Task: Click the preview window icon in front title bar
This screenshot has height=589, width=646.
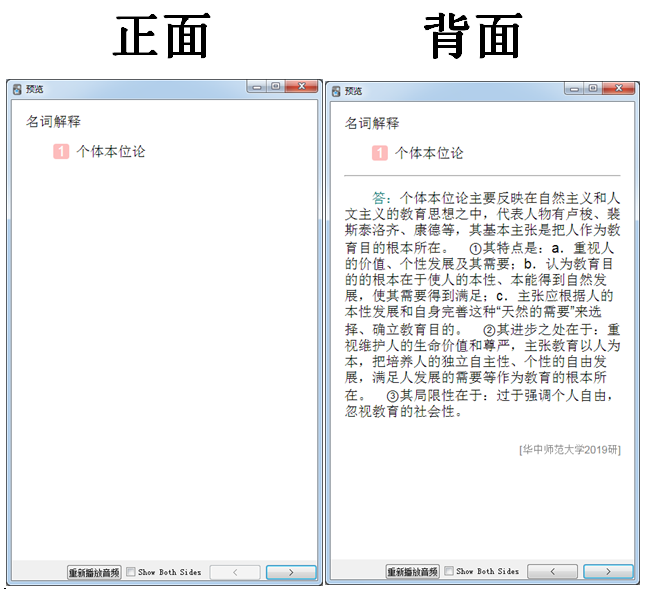Action: [17, 89]
